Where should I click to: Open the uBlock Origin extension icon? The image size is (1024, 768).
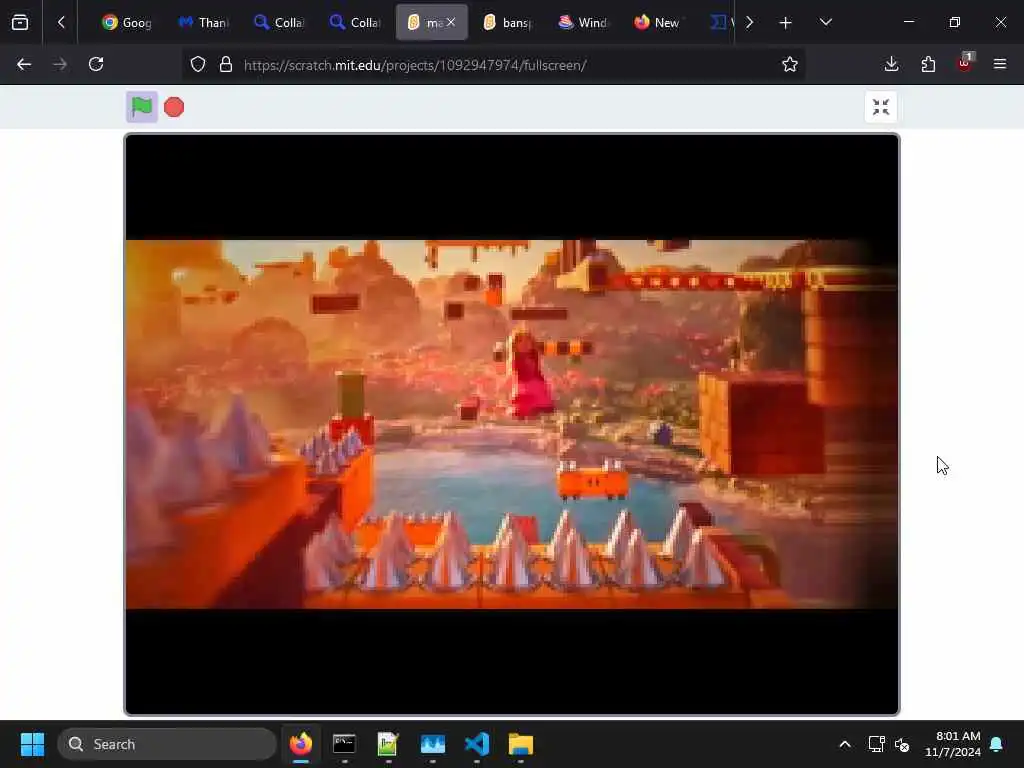[964, 64]
